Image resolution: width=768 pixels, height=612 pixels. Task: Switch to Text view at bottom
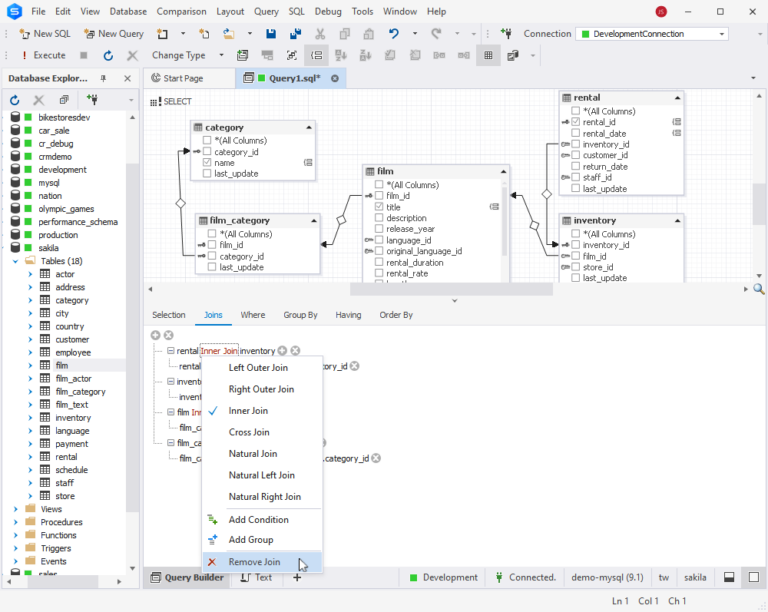click(257, 578)
